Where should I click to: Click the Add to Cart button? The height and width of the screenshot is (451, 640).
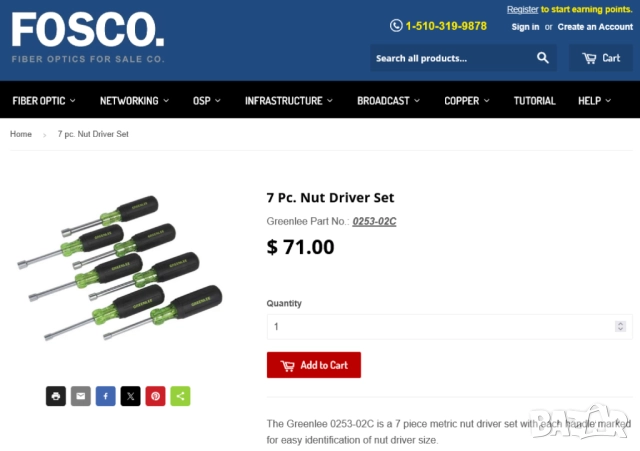click(314, 365)
